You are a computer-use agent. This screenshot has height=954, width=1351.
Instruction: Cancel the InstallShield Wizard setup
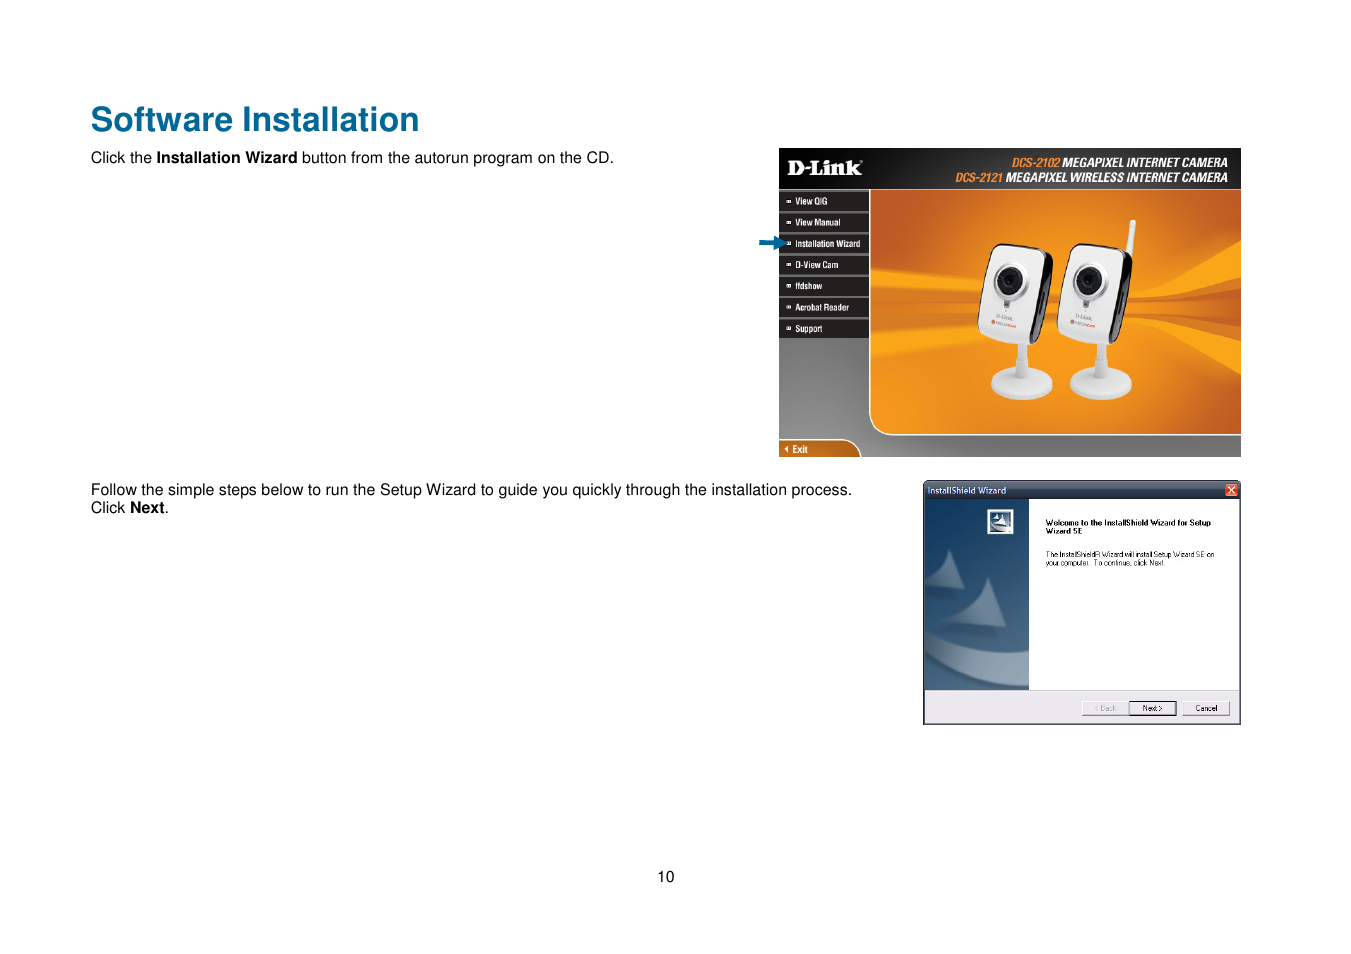[1206, 708]
